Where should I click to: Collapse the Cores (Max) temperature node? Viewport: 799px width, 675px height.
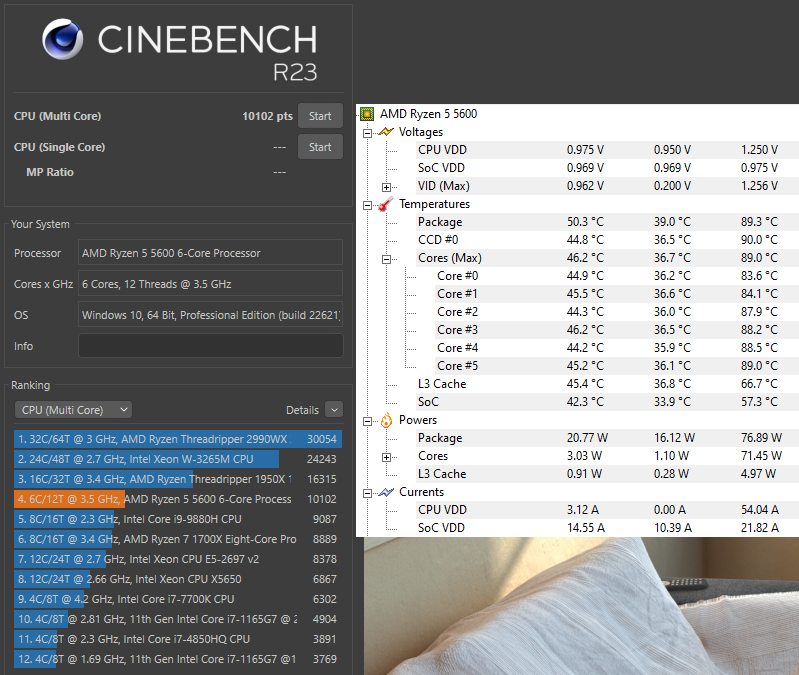coord(387,259)
